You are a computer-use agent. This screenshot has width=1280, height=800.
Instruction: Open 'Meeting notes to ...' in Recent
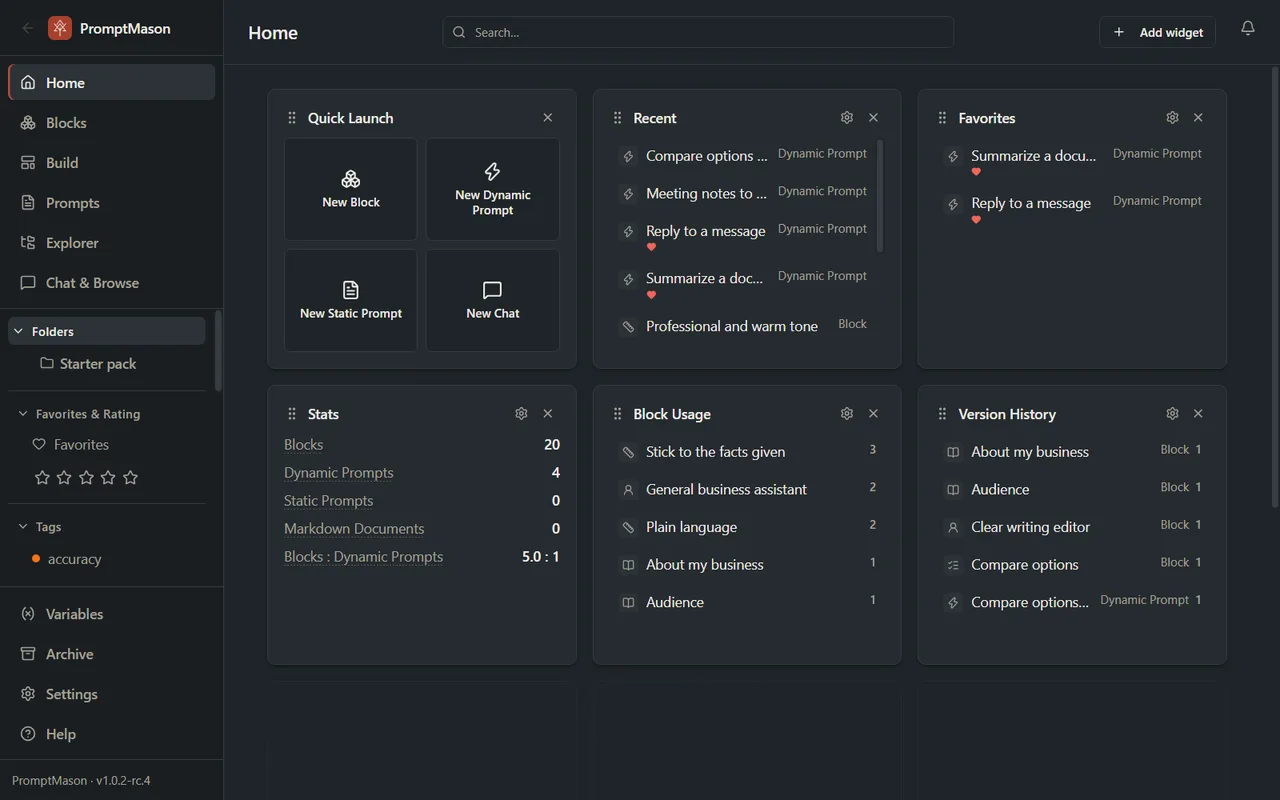click(x=743, y=193)
